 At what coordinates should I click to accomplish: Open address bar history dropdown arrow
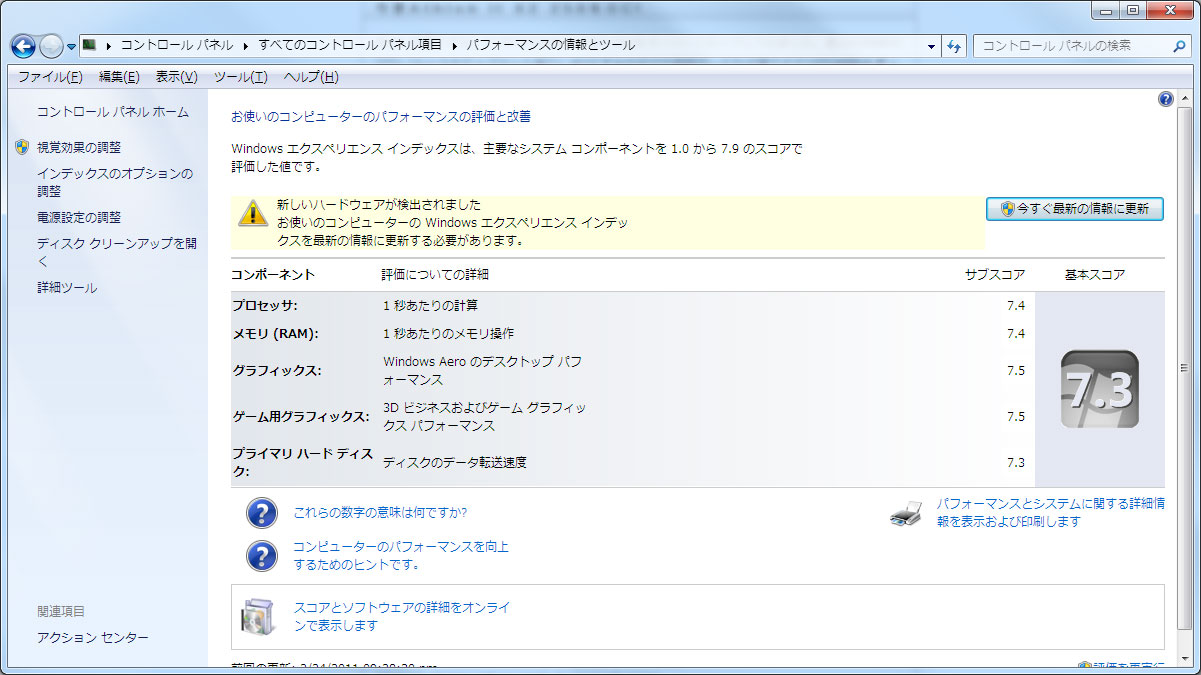(x=931, y=46)
